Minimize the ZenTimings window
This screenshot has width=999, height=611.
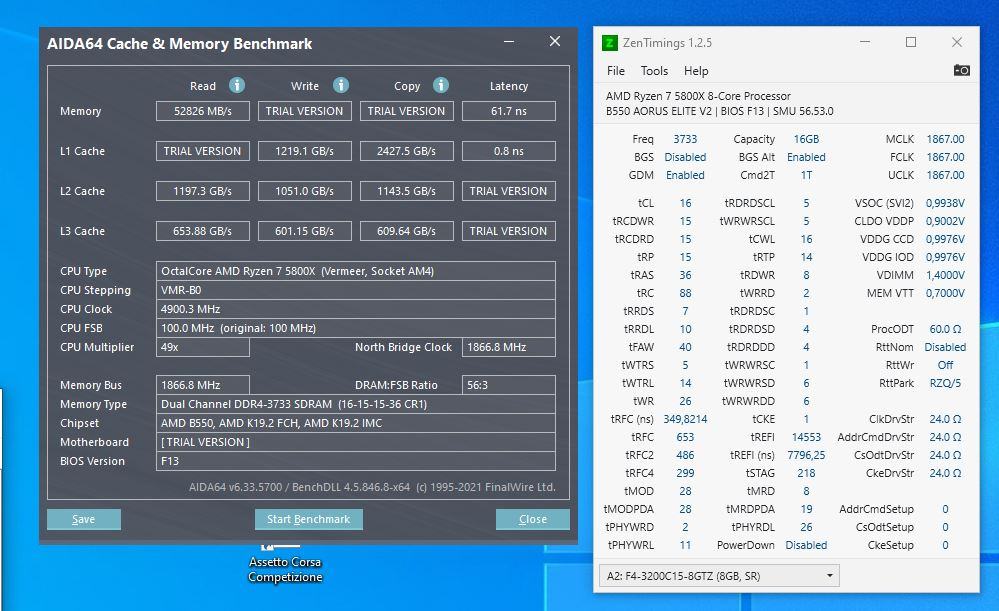[865, 42]
